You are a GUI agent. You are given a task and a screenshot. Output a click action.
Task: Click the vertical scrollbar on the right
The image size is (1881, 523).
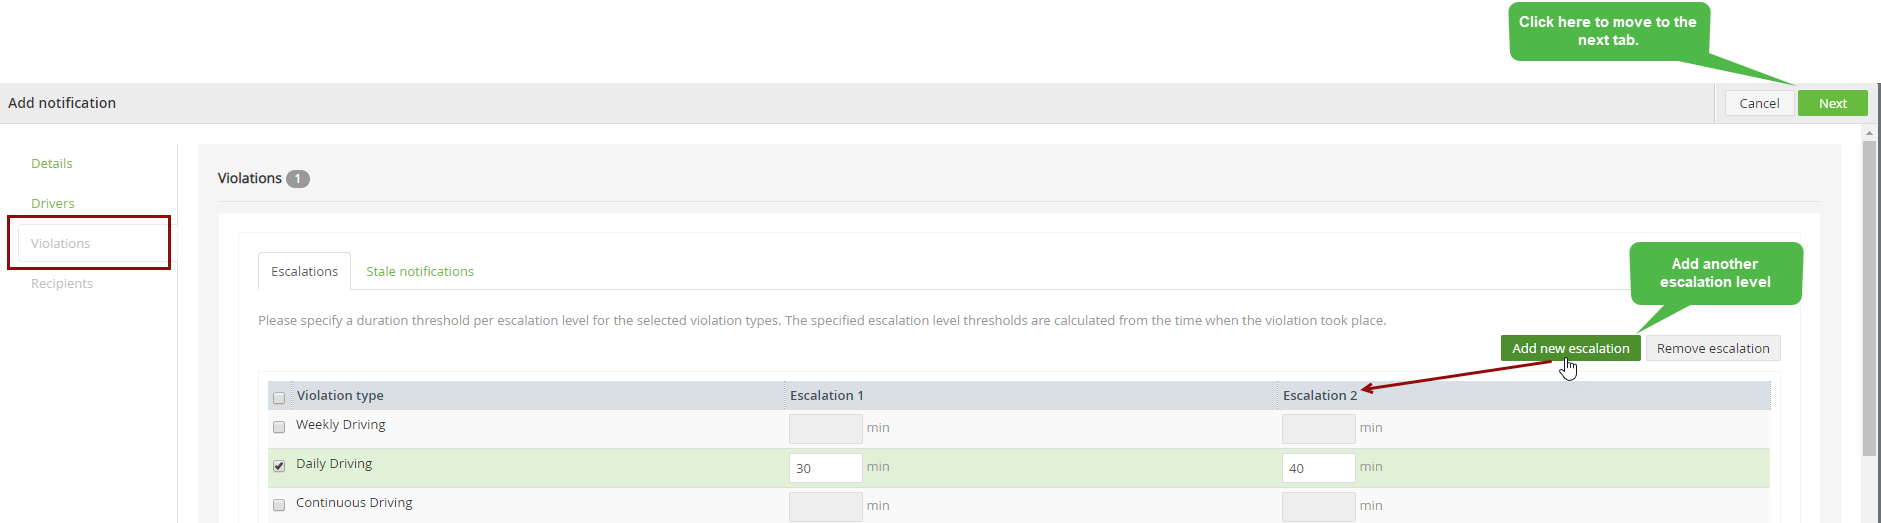(1869, 298)
